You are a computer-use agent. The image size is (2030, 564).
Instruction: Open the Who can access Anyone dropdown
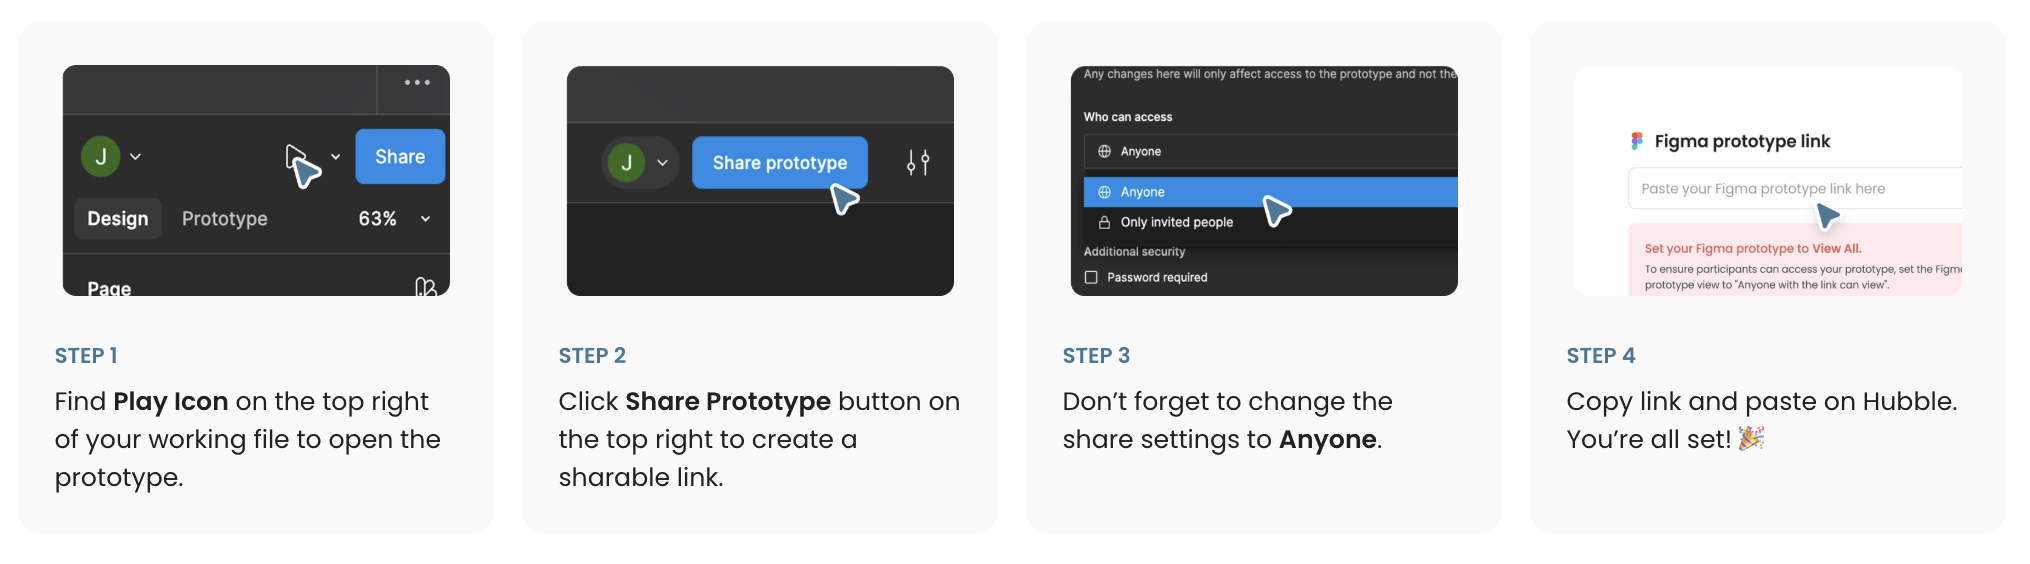(1270, 152)
